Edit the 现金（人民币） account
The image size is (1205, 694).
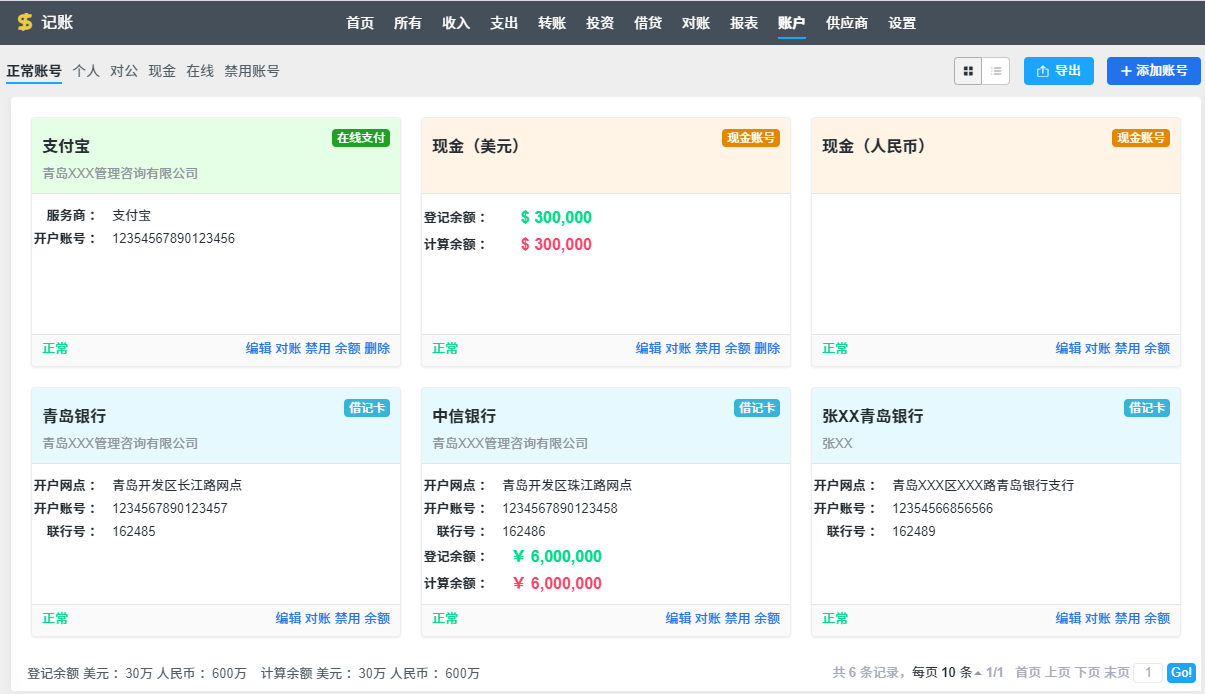(1069, 349)
